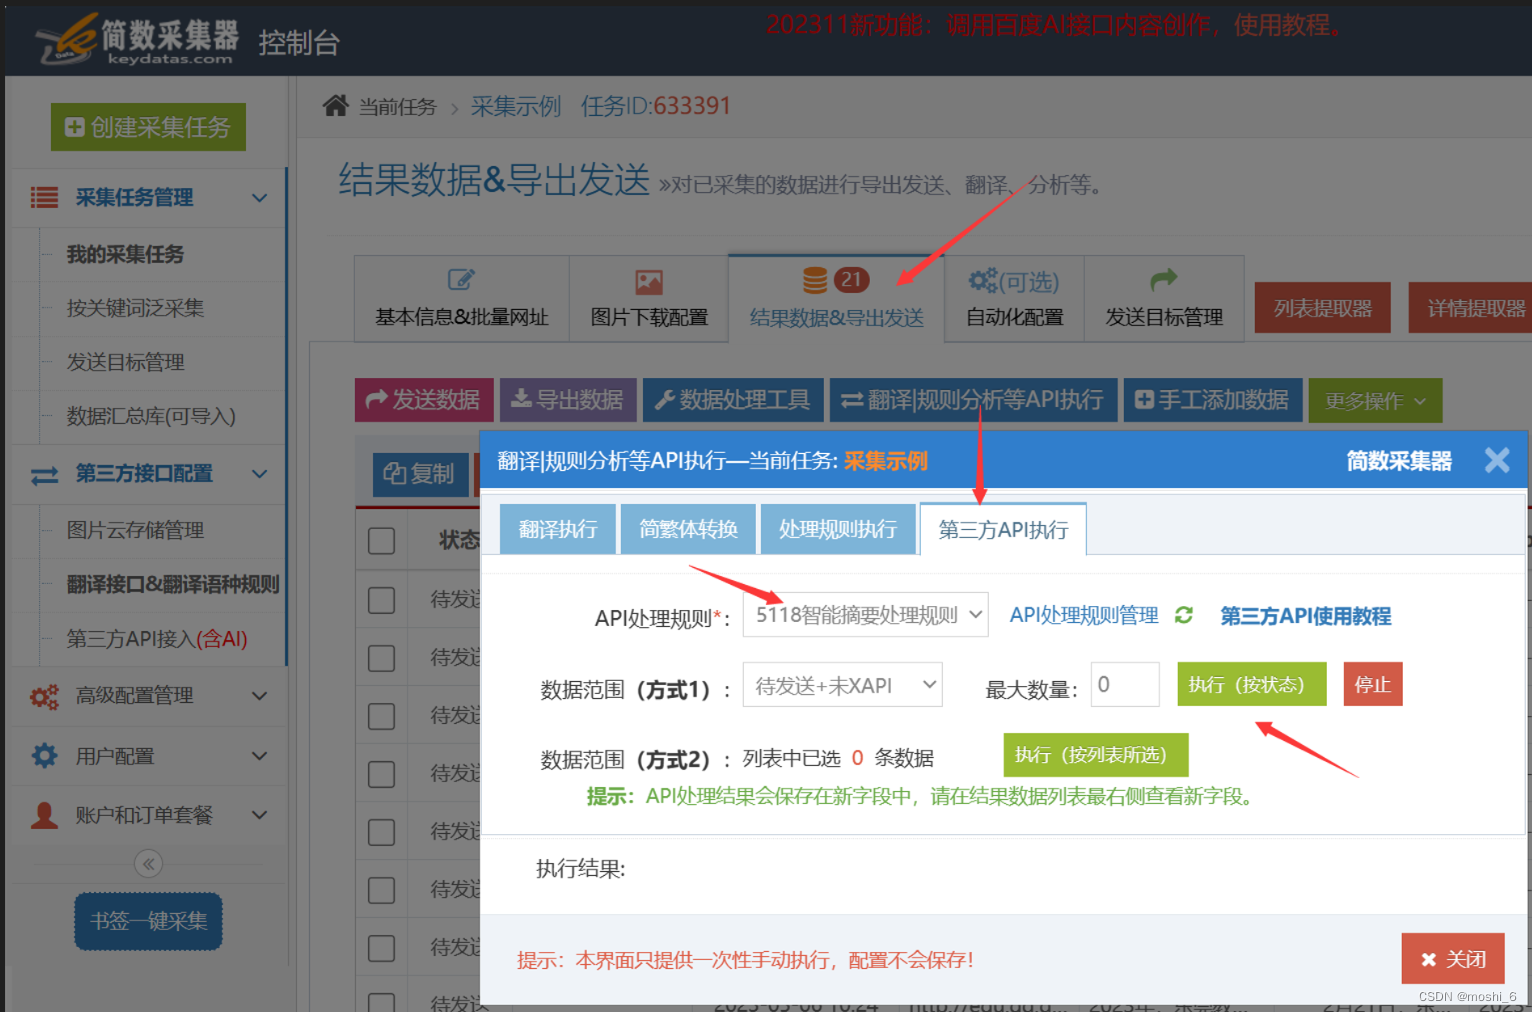Click 执行 (按列表所选) button
1532x1012 pixels.
coord(1096,755)
